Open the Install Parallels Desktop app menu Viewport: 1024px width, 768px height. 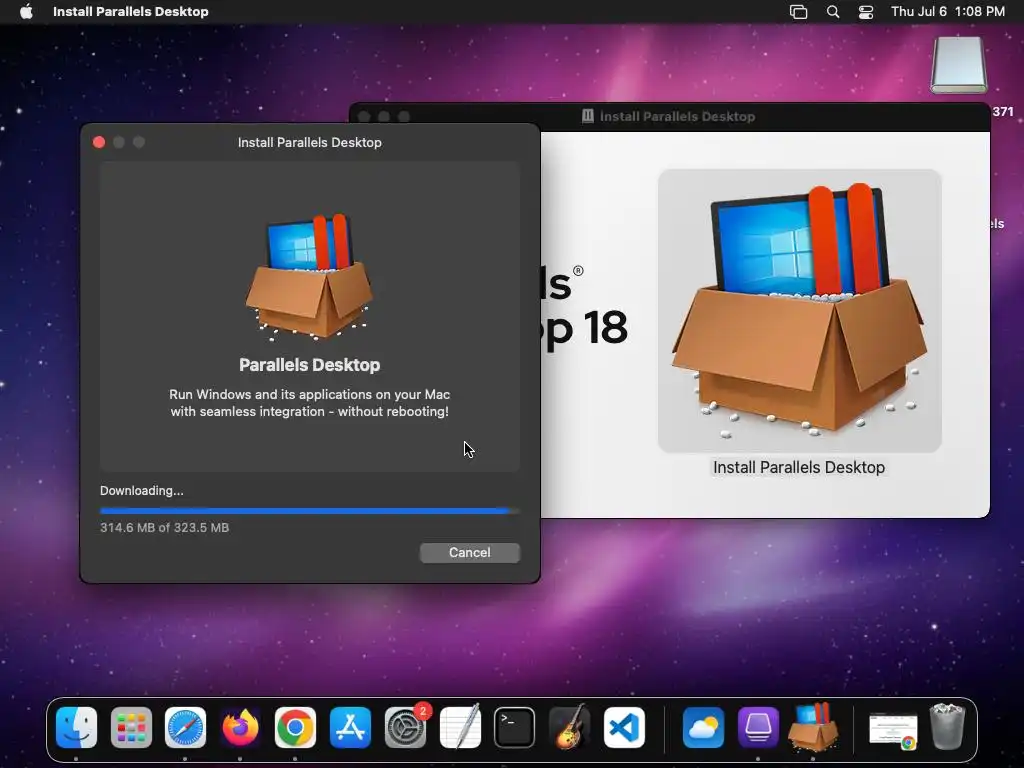131,12
